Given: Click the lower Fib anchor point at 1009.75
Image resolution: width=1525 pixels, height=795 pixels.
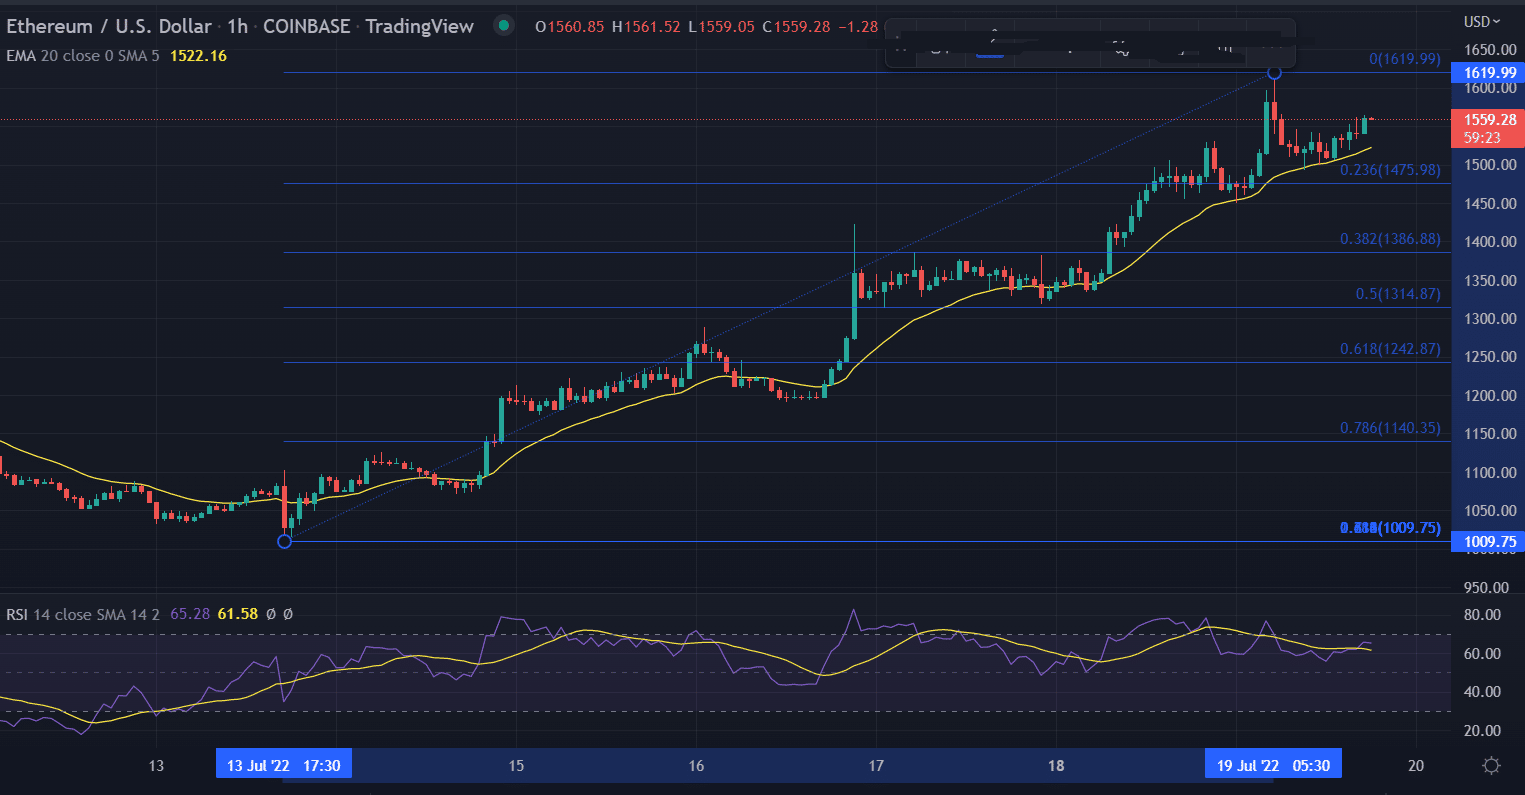Looking at the screenshot, I should [284, 541].
